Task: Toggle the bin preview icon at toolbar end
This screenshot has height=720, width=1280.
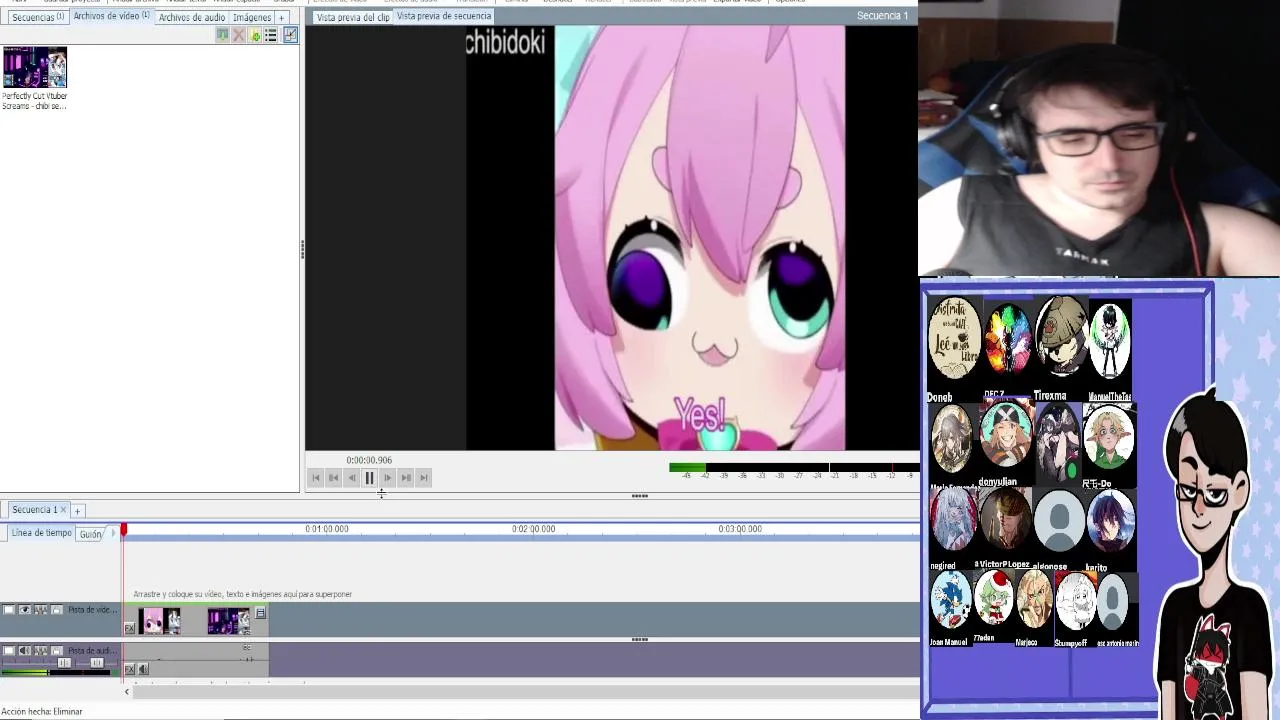Action: [x=290, y=35]
